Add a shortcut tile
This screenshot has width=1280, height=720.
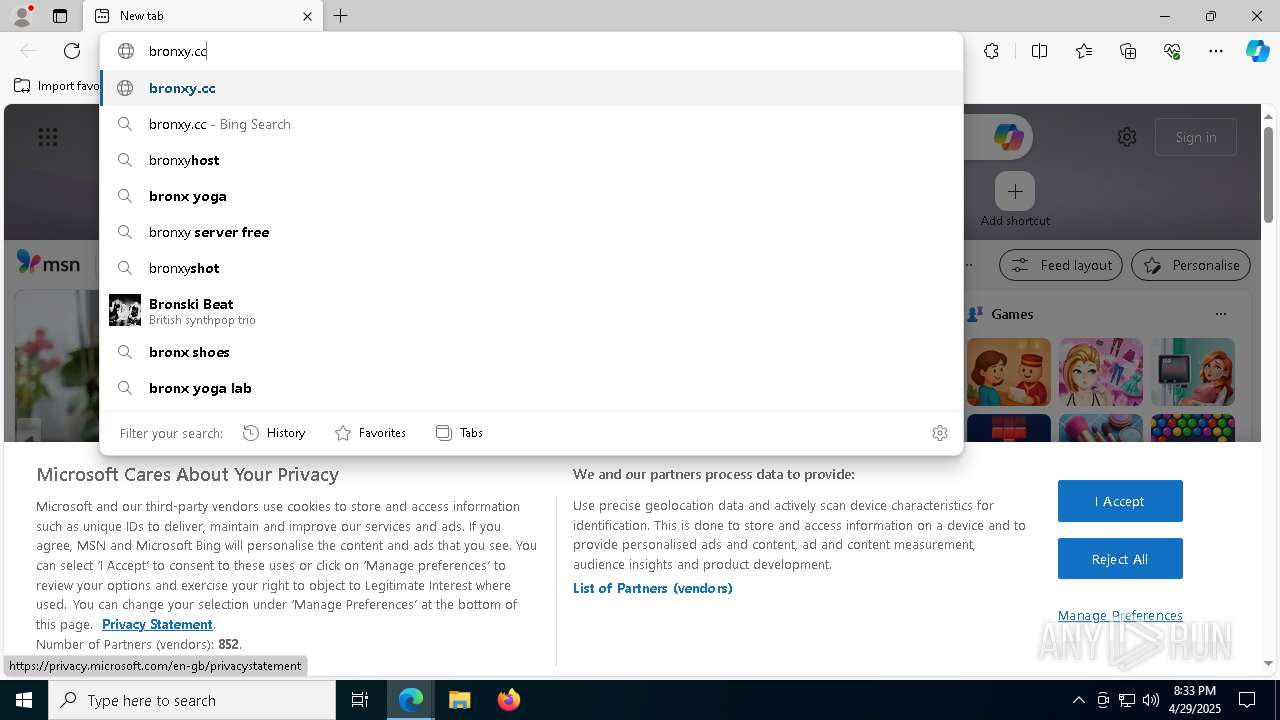(1015, 191)
